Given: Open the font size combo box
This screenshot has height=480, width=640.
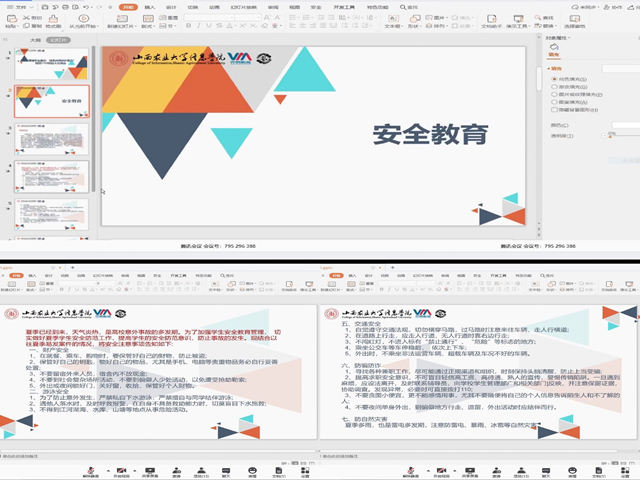Looking at the screenshot, I should click(x=248, y=18).
